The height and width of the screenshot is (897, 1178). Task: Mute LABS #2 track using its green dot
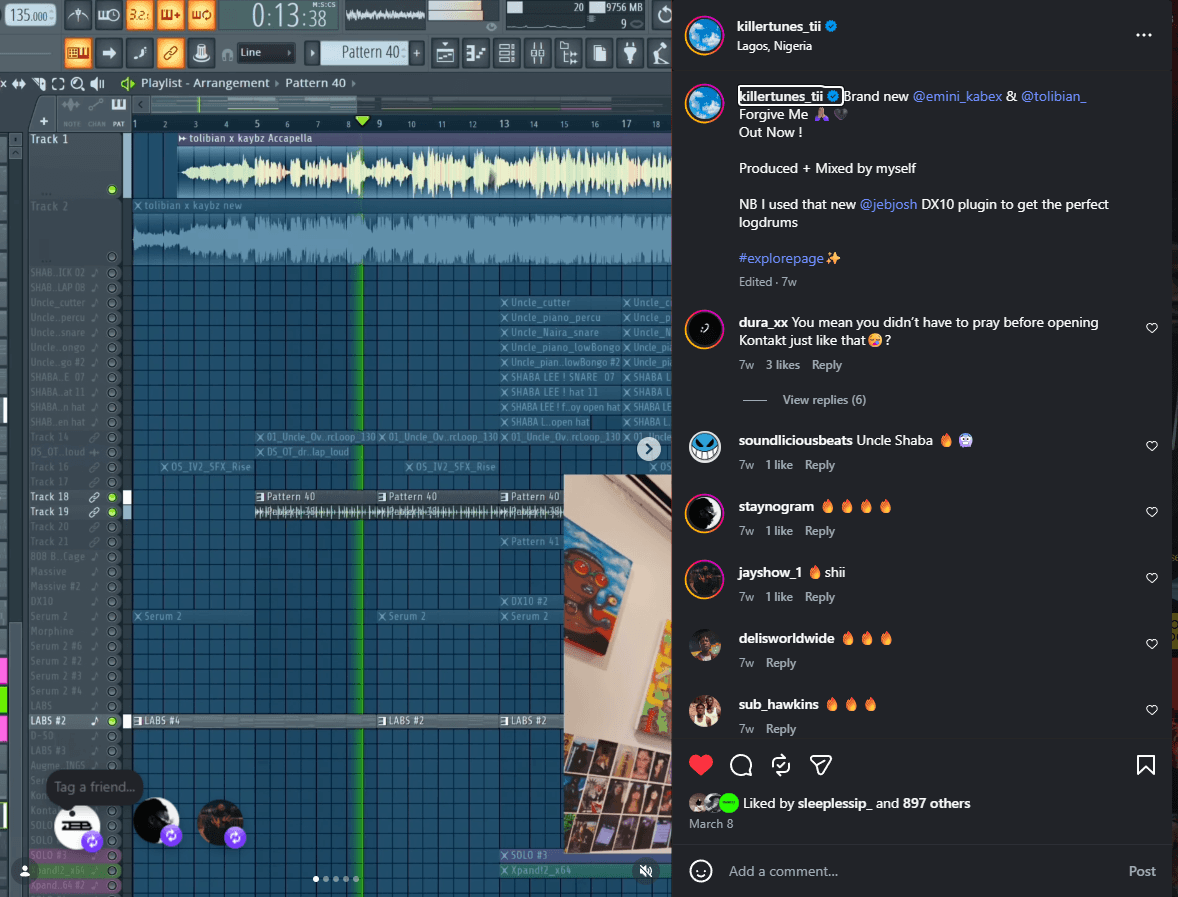point(112,720)
